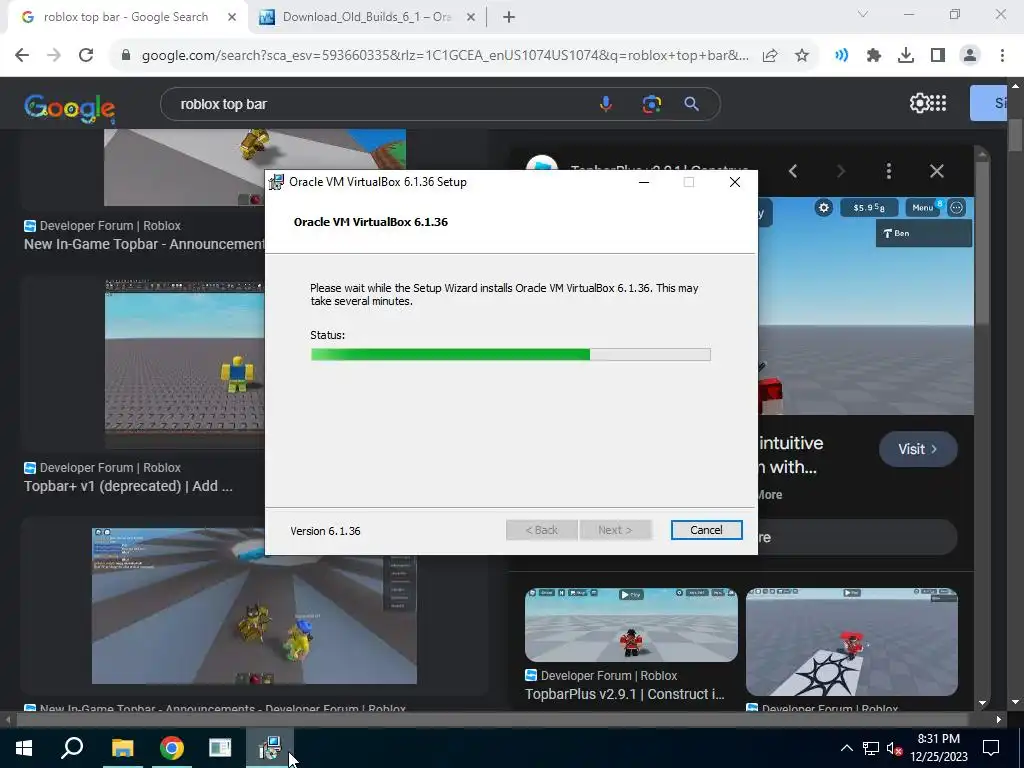Select the black star floor thumbnail

point(852,642)
